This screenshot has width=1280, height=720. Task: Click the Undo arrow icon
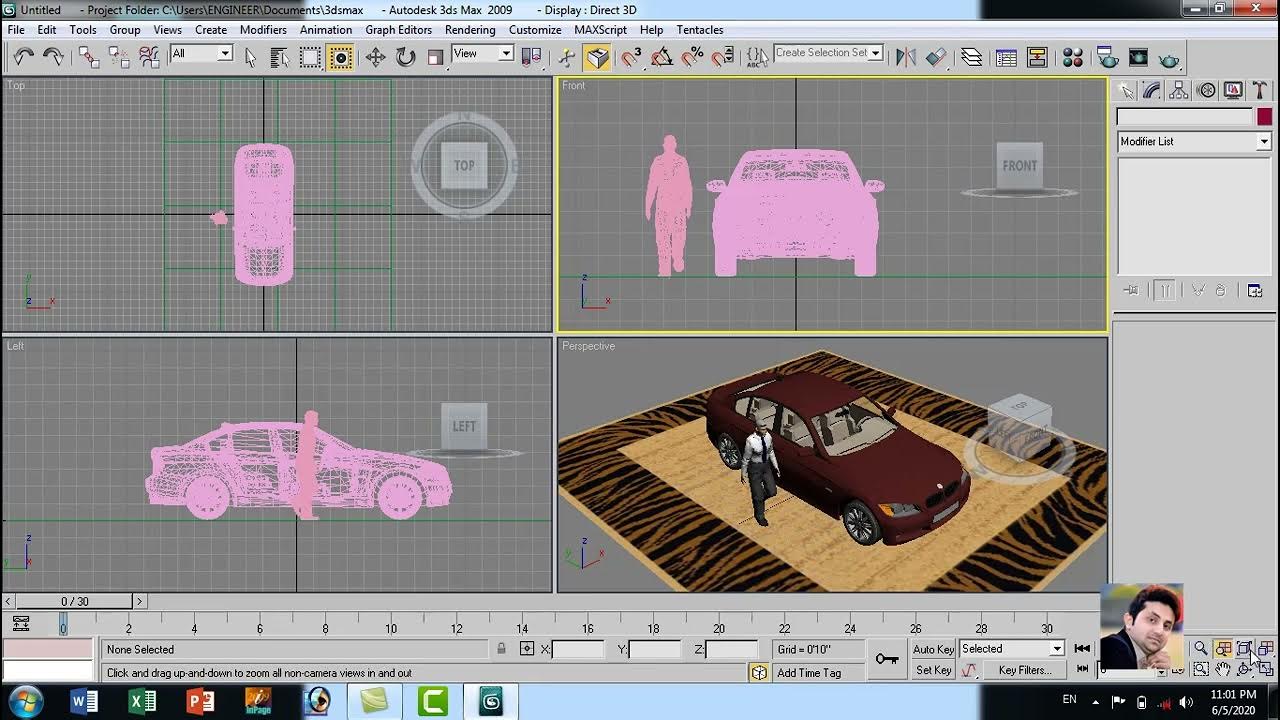(24, 57)
